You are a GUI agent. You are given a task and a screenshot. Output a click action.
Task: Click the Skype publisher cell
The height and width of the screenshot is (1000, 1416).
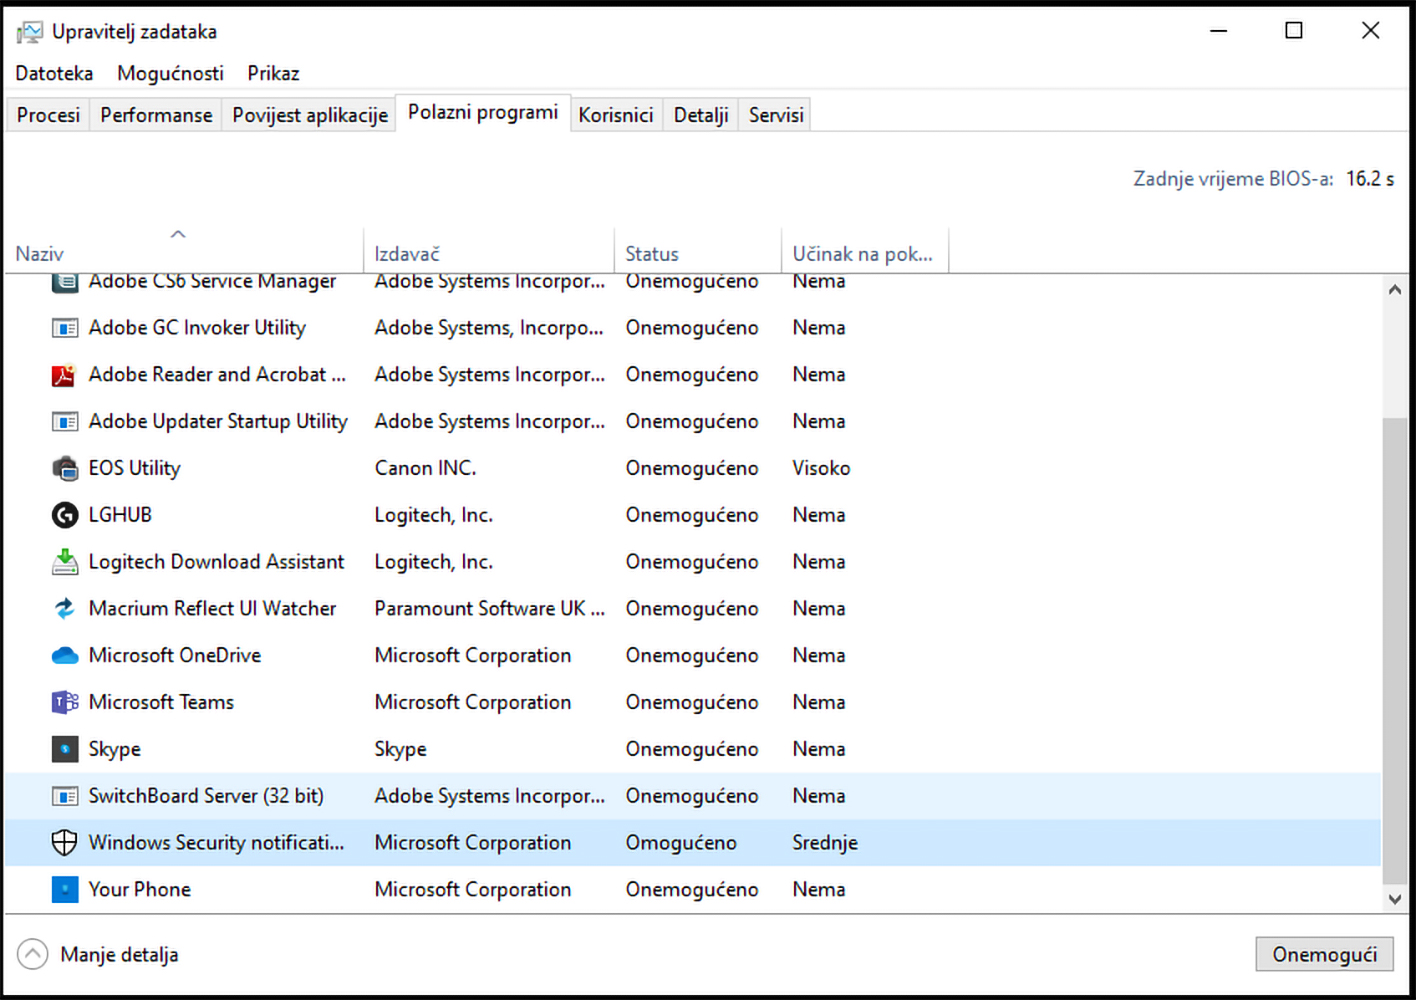[x=400, y=749]
